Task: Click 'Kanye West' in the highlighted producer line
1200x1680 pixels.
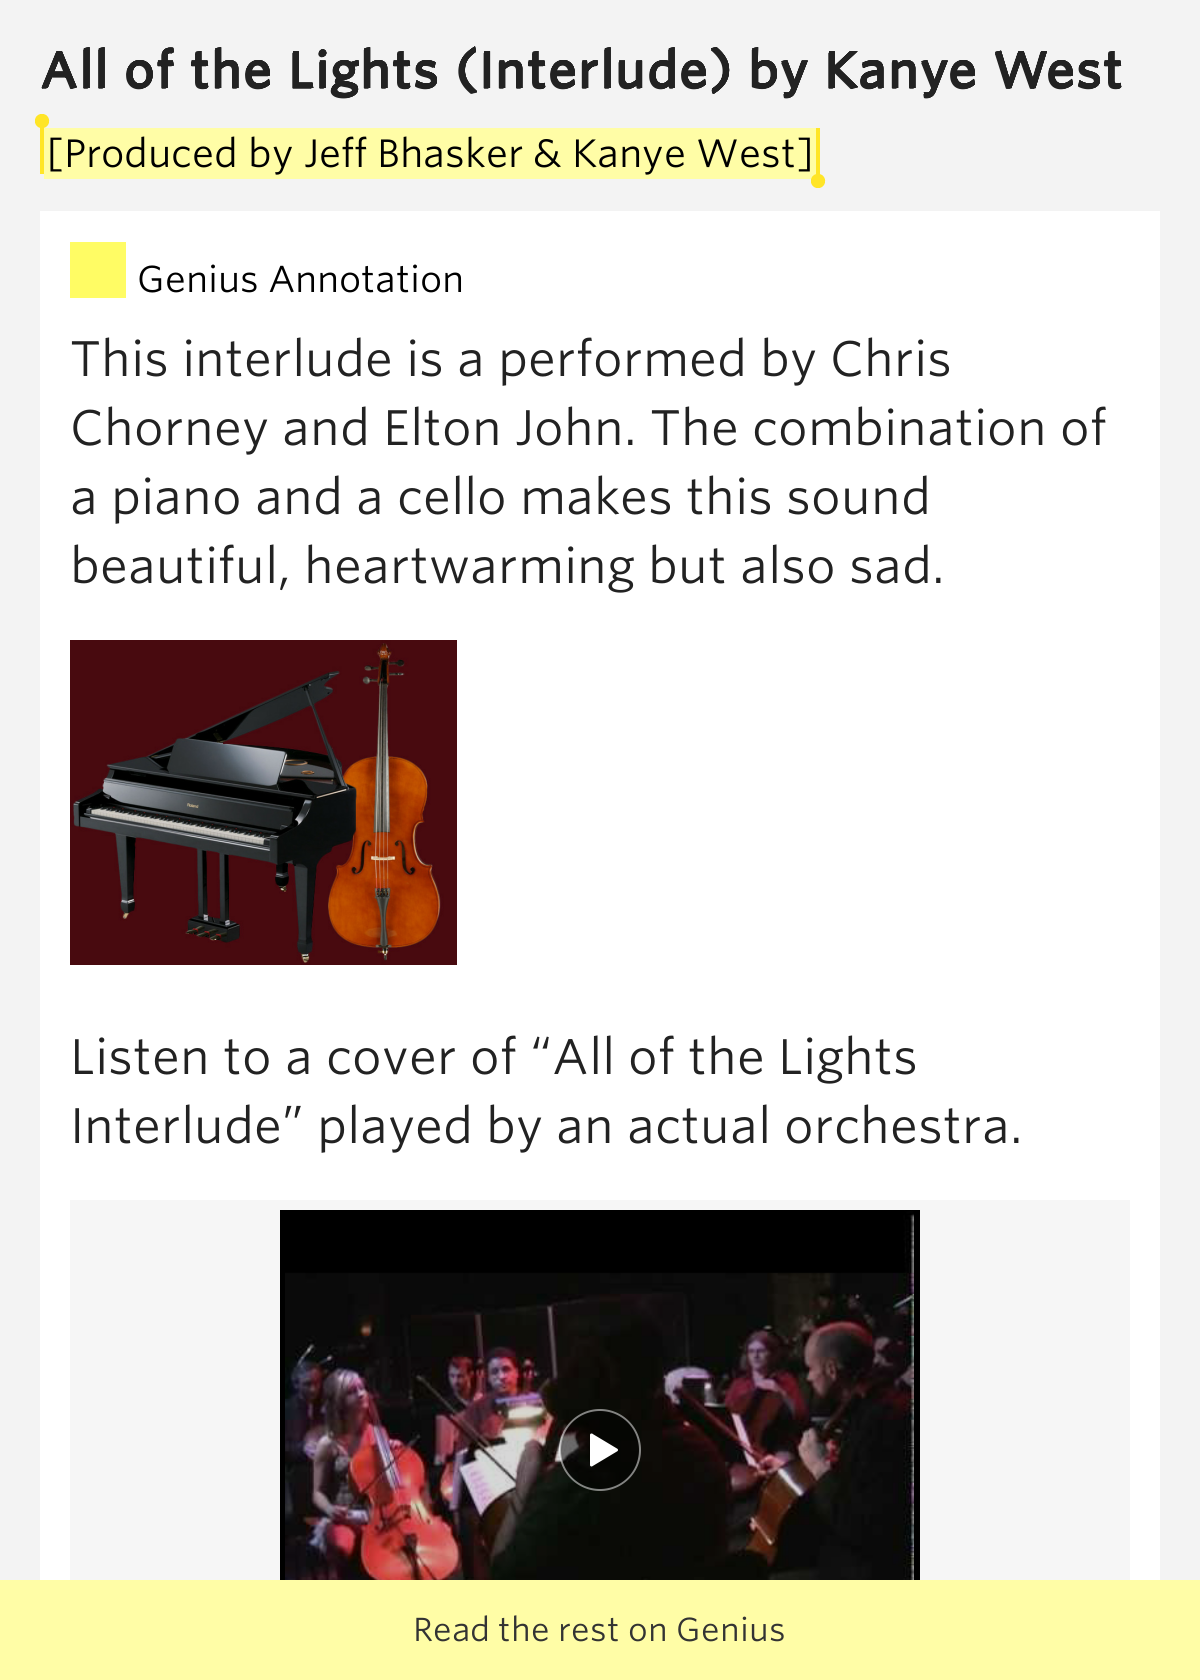Action: click(692, 154)
